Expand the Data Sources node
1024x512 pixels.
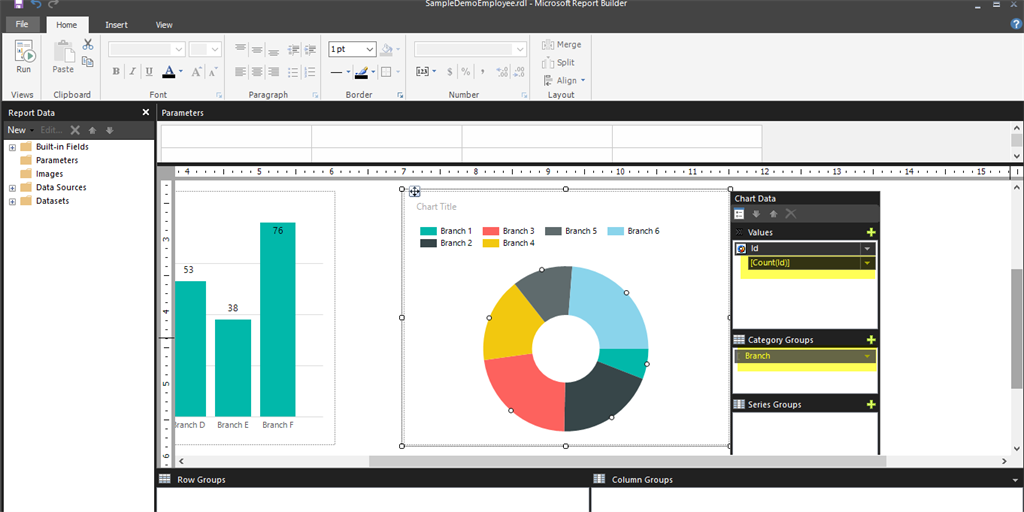point(12,187)
